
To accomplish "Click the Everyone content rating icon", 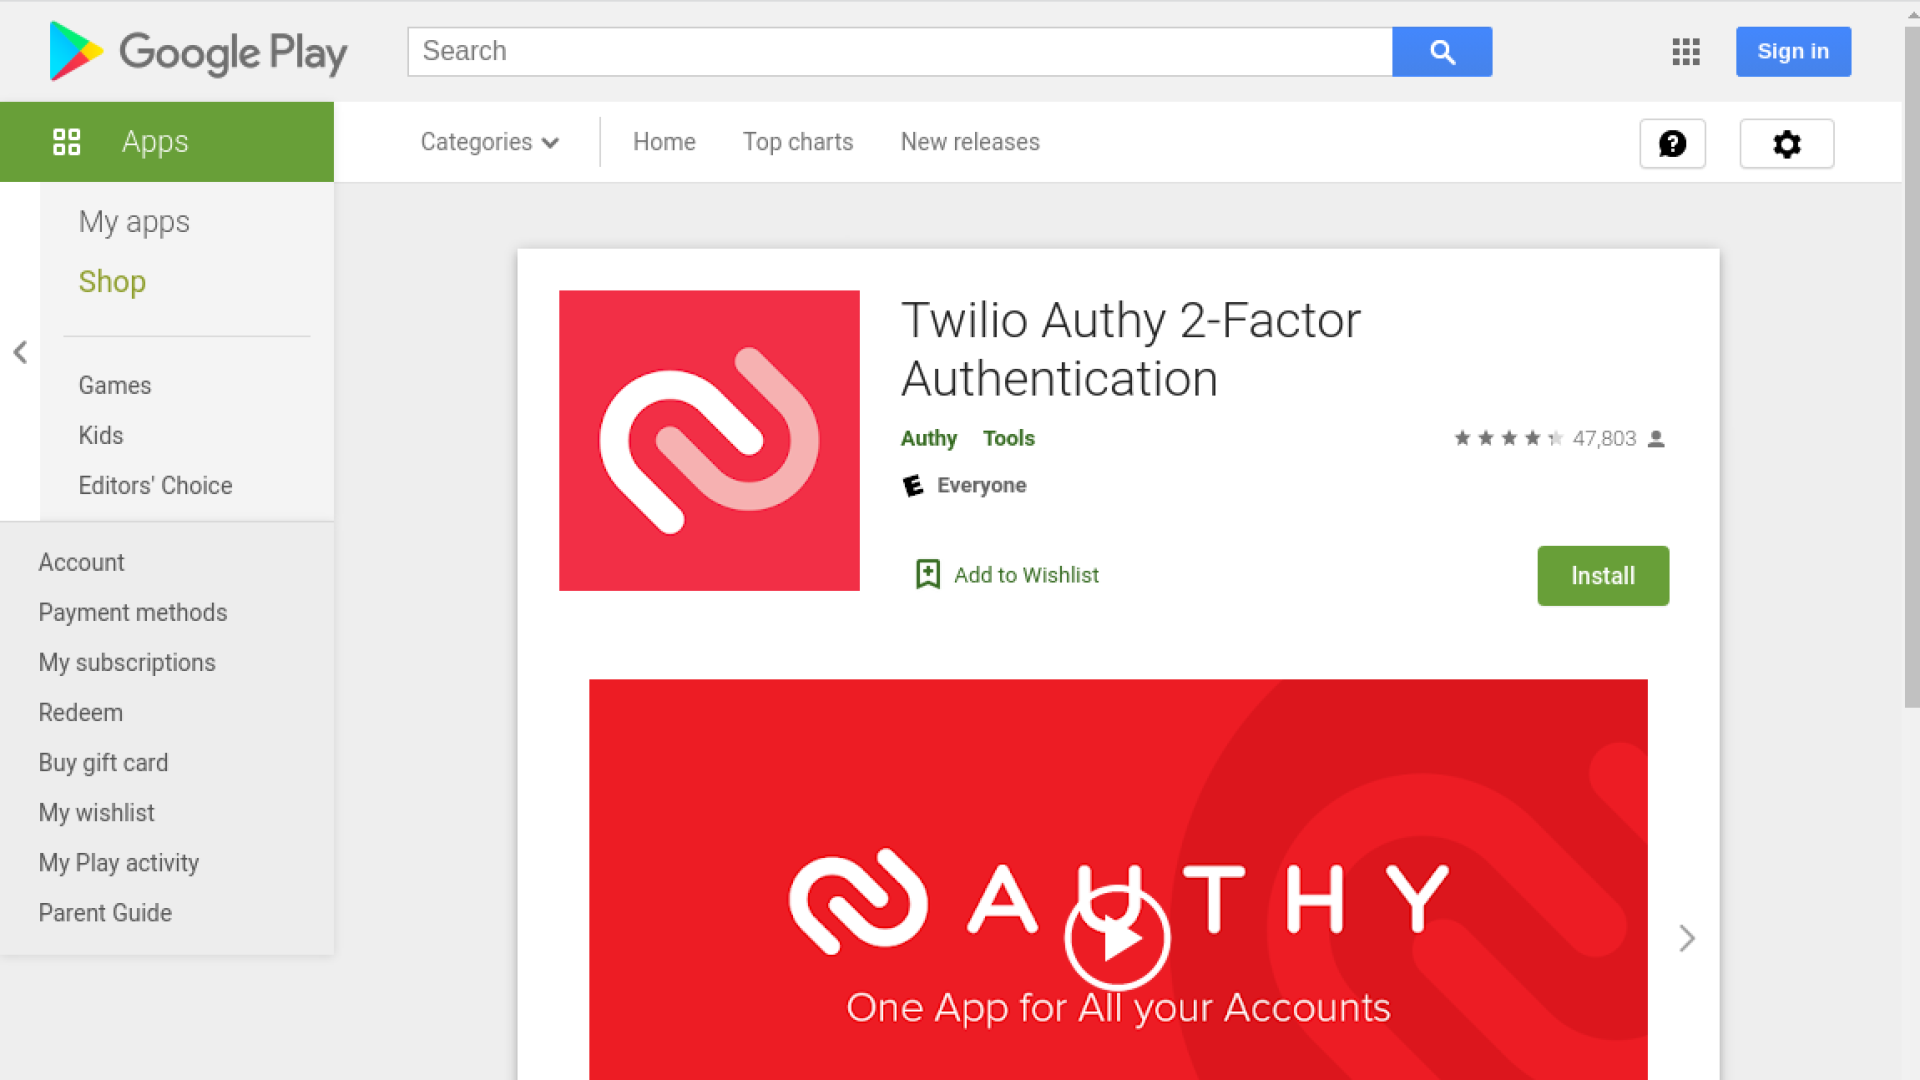I will 913,485.
